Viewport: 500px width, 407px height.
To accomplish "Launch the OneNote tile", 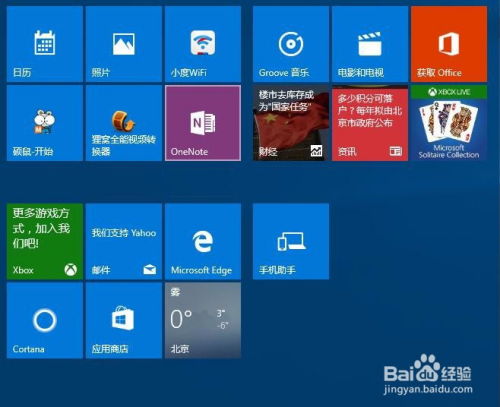I will (x=203, y=123).
